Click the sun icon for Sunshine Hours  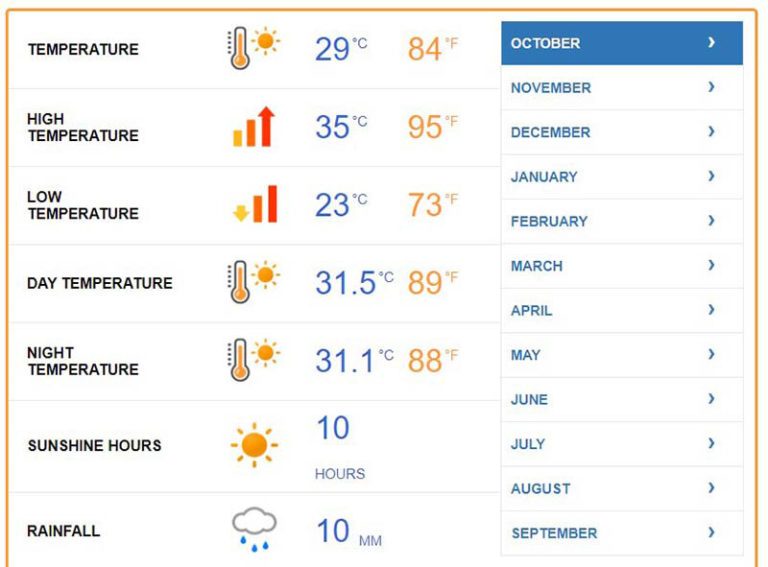254,445
